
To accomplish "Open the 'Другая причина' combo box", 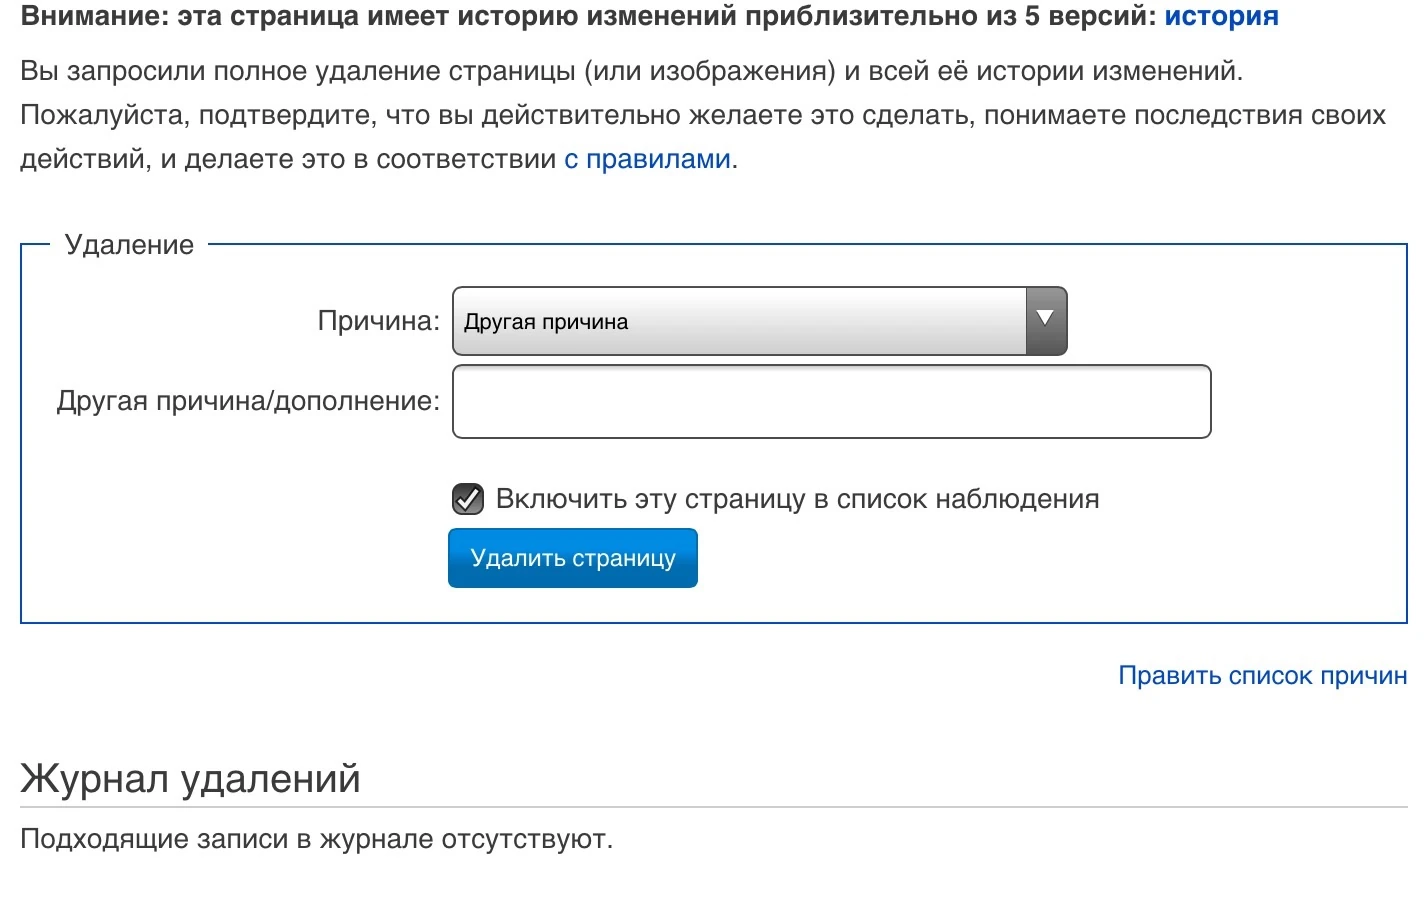I will coord(740,321).
